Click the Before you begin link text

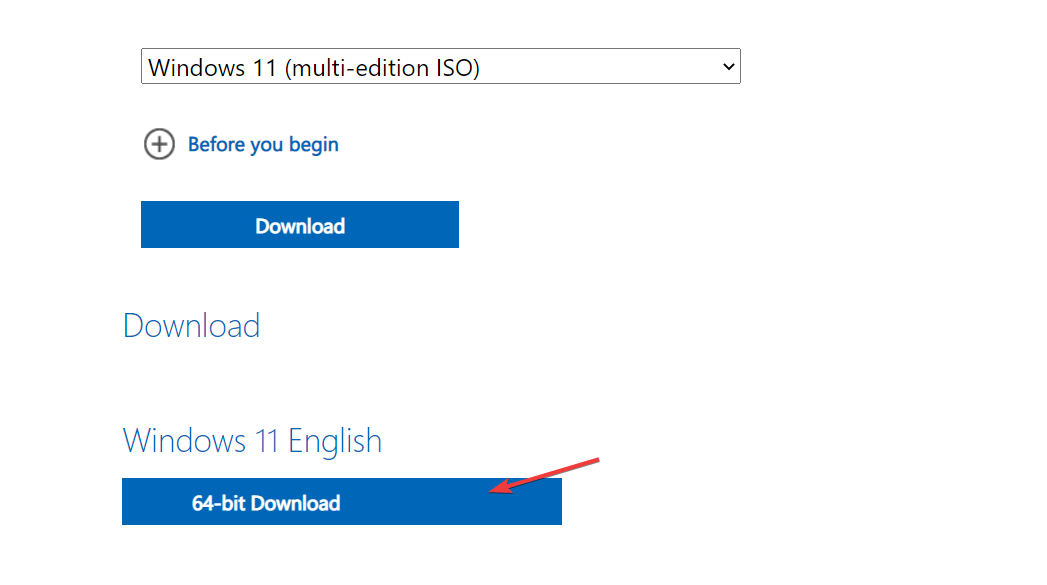click(x=263, y=144)
